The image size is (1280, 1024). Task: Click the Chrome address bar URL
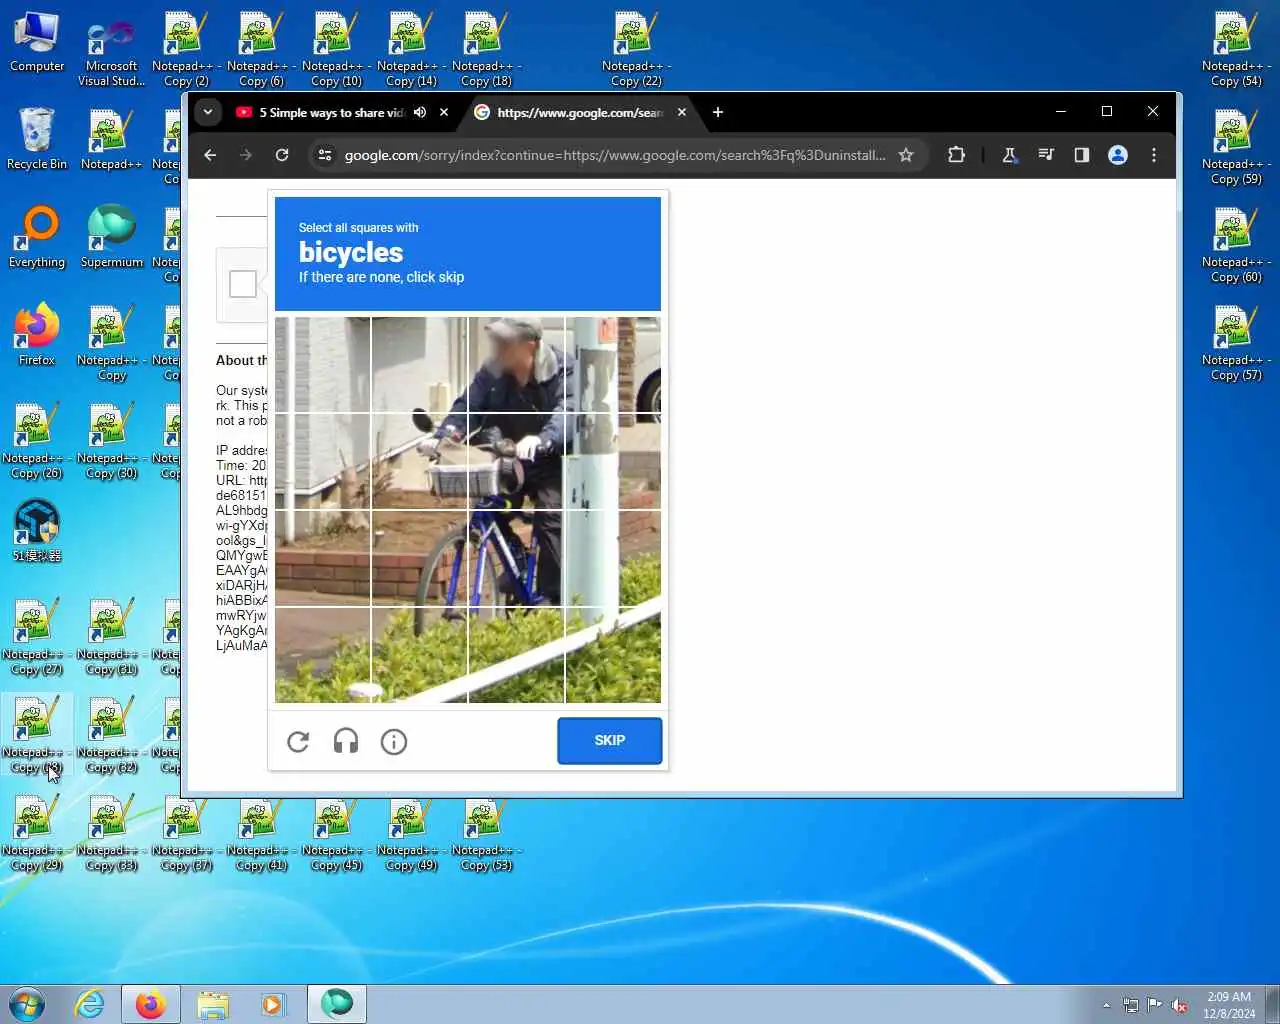point(615,155)
